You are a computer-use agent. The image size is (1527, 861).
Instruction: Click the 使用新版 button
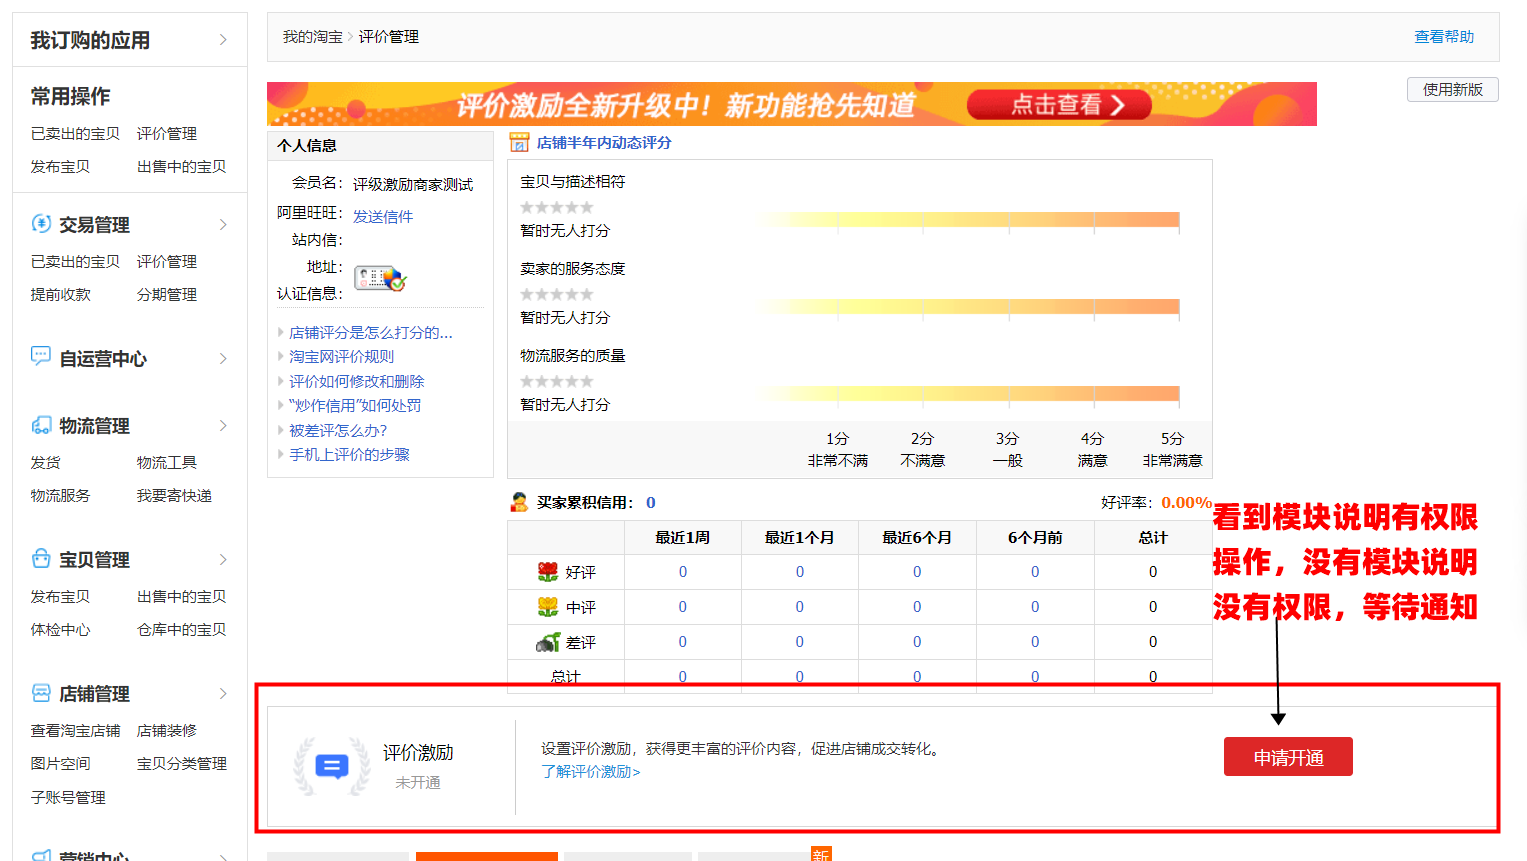(1453, 89)
